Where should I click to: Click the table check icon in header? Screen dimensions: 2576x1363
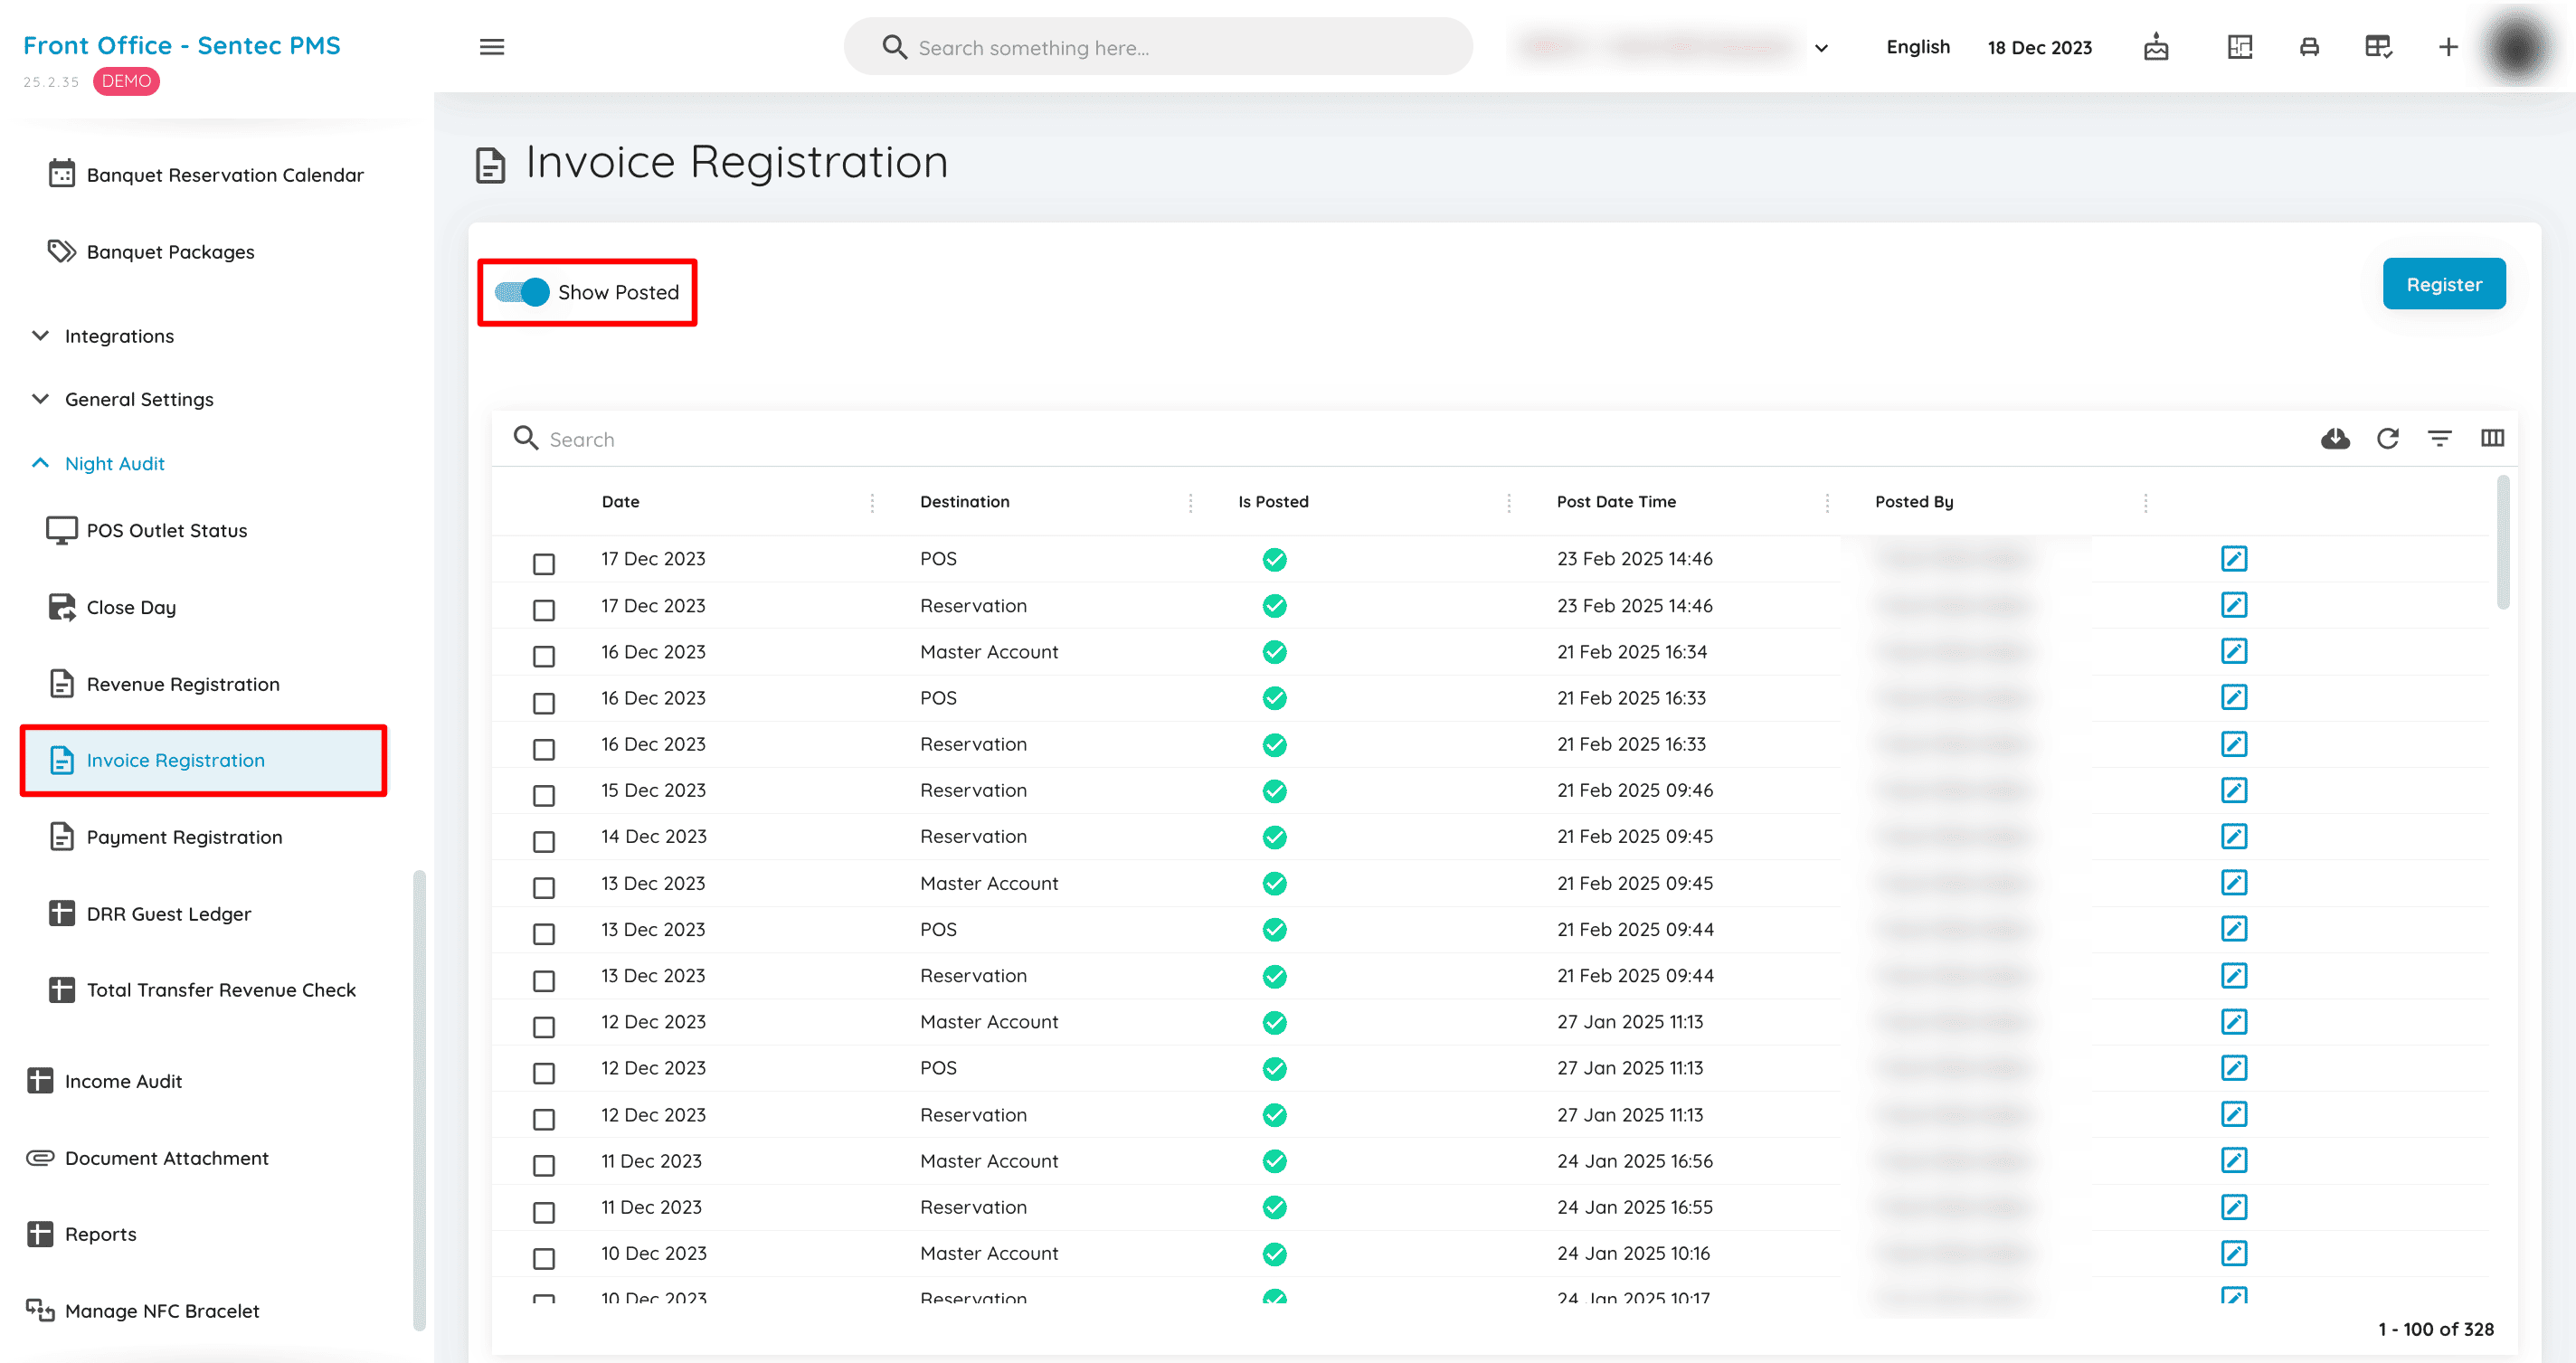2378,47
